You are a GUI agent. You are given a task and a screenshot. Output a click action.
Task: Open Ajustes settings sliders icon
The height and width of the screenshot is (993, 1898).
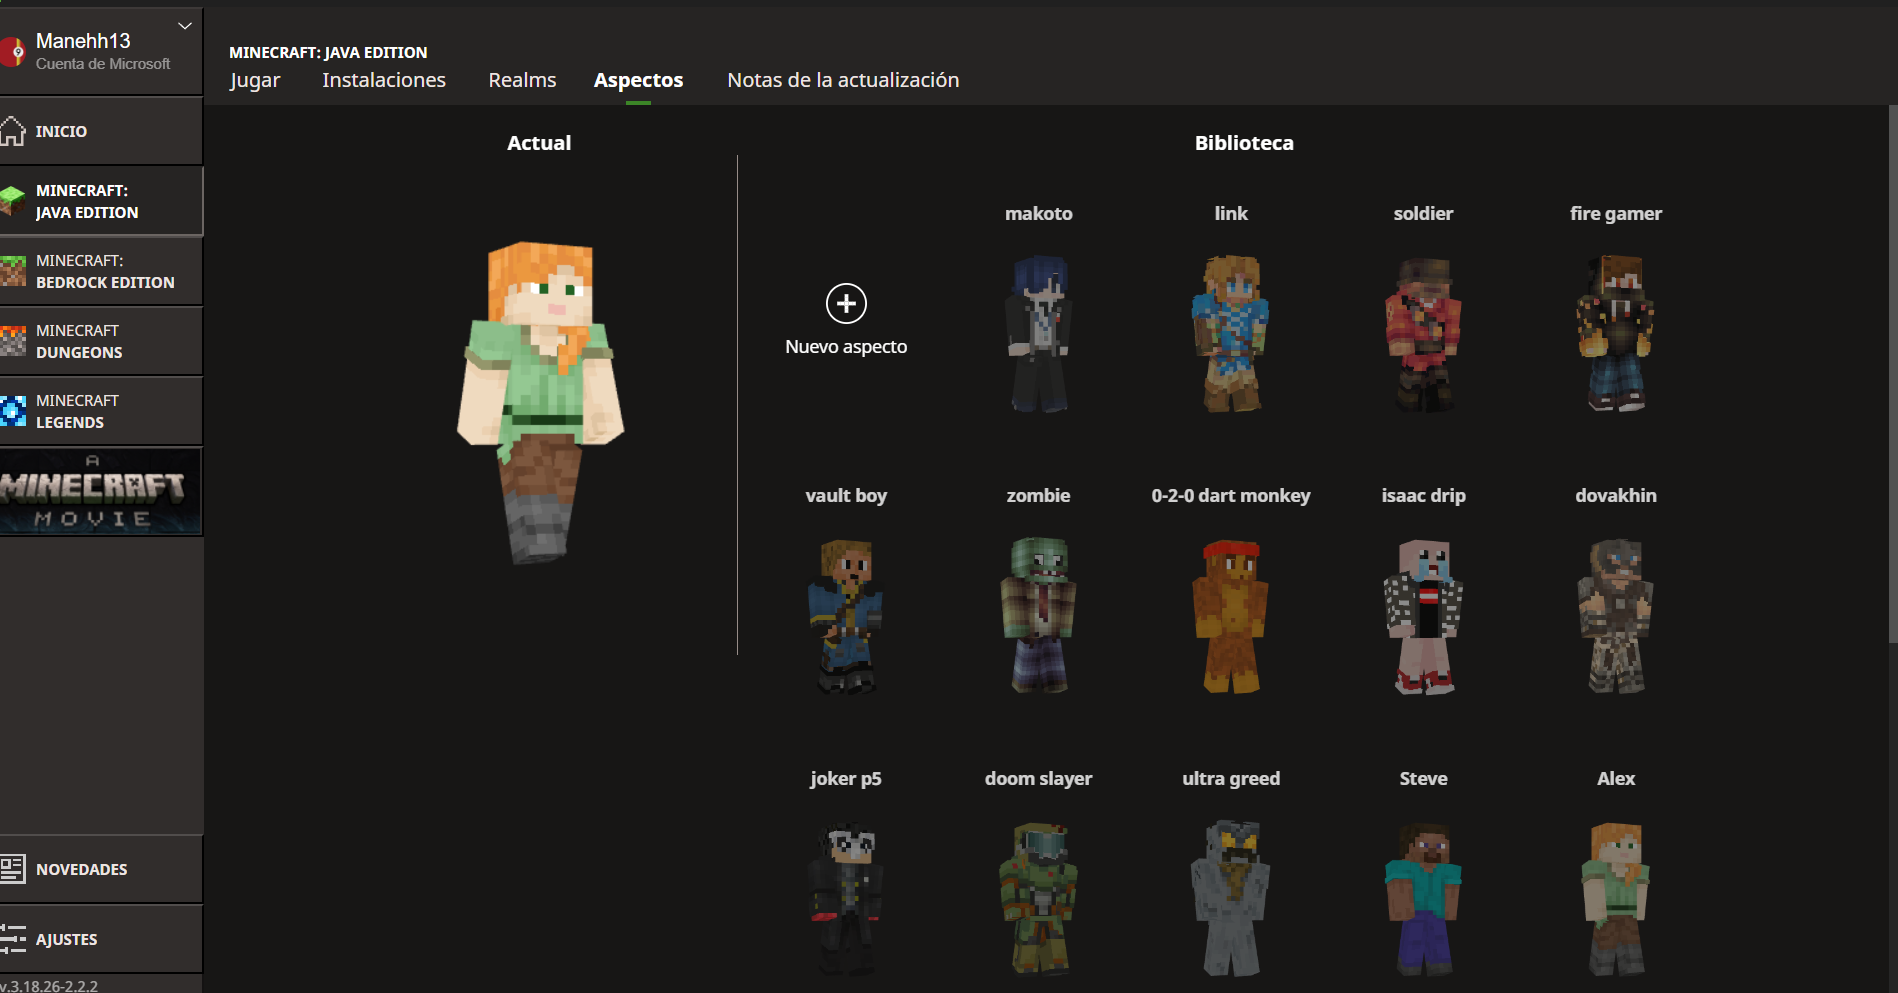click(13, 939)
